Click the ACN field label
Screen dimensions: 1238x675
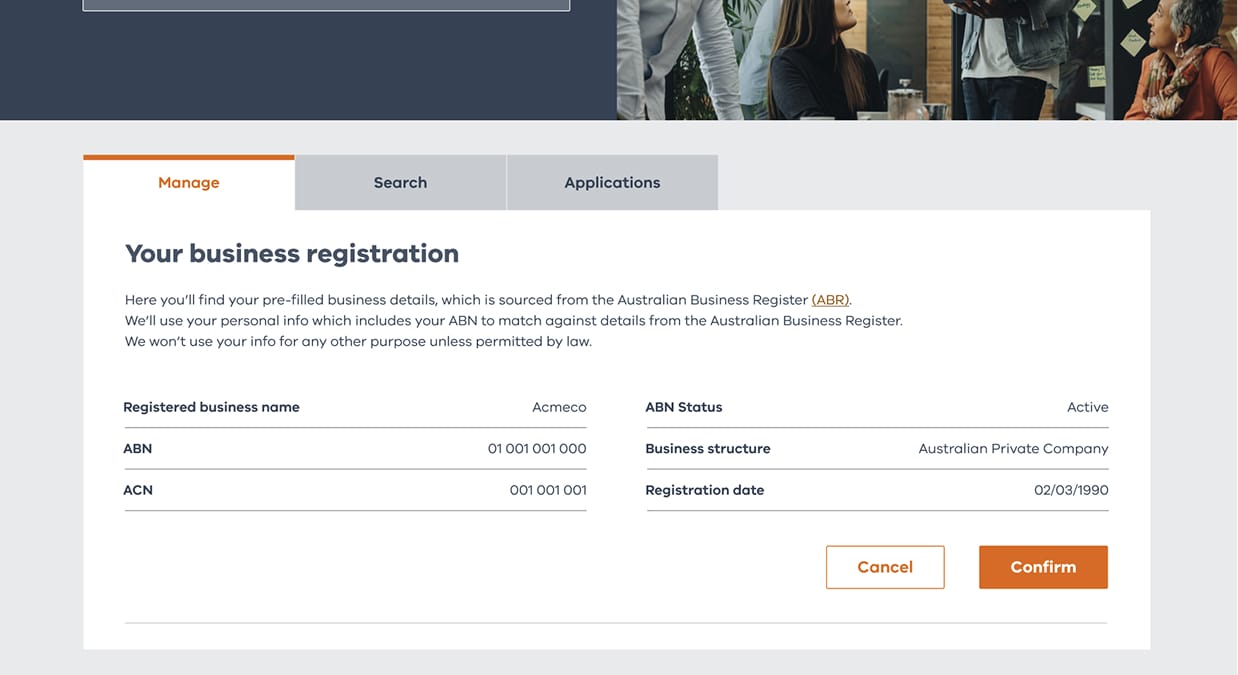[138, 490]
